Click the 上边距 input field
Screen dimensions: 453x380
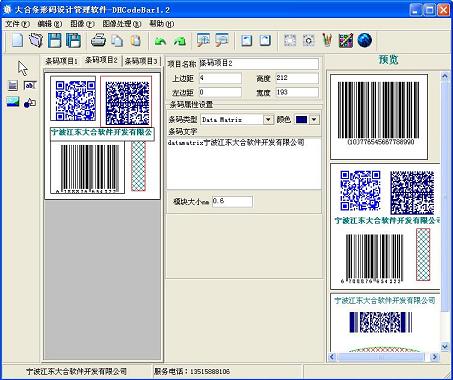click(x=220, y=78)
